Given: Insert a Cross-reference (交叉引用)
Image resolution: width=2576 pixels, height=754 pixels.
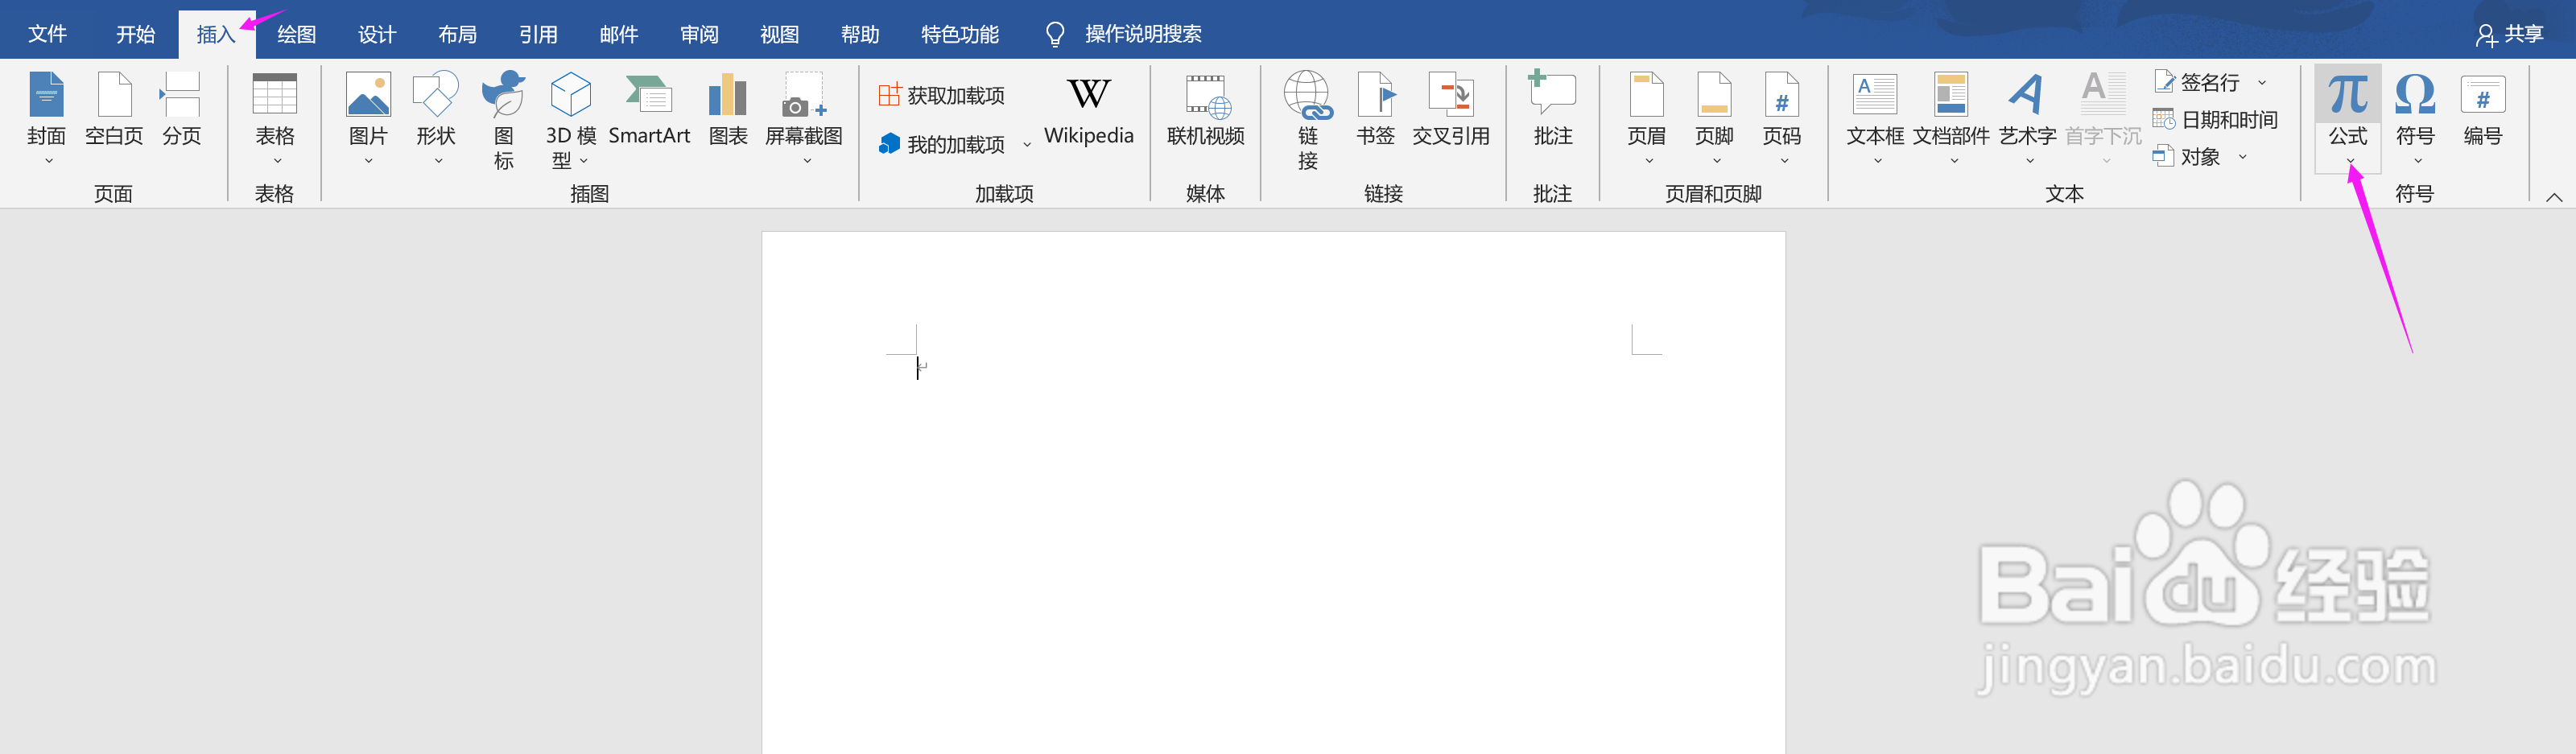Looking at the screenshot, I should [x=1451, y=109].
